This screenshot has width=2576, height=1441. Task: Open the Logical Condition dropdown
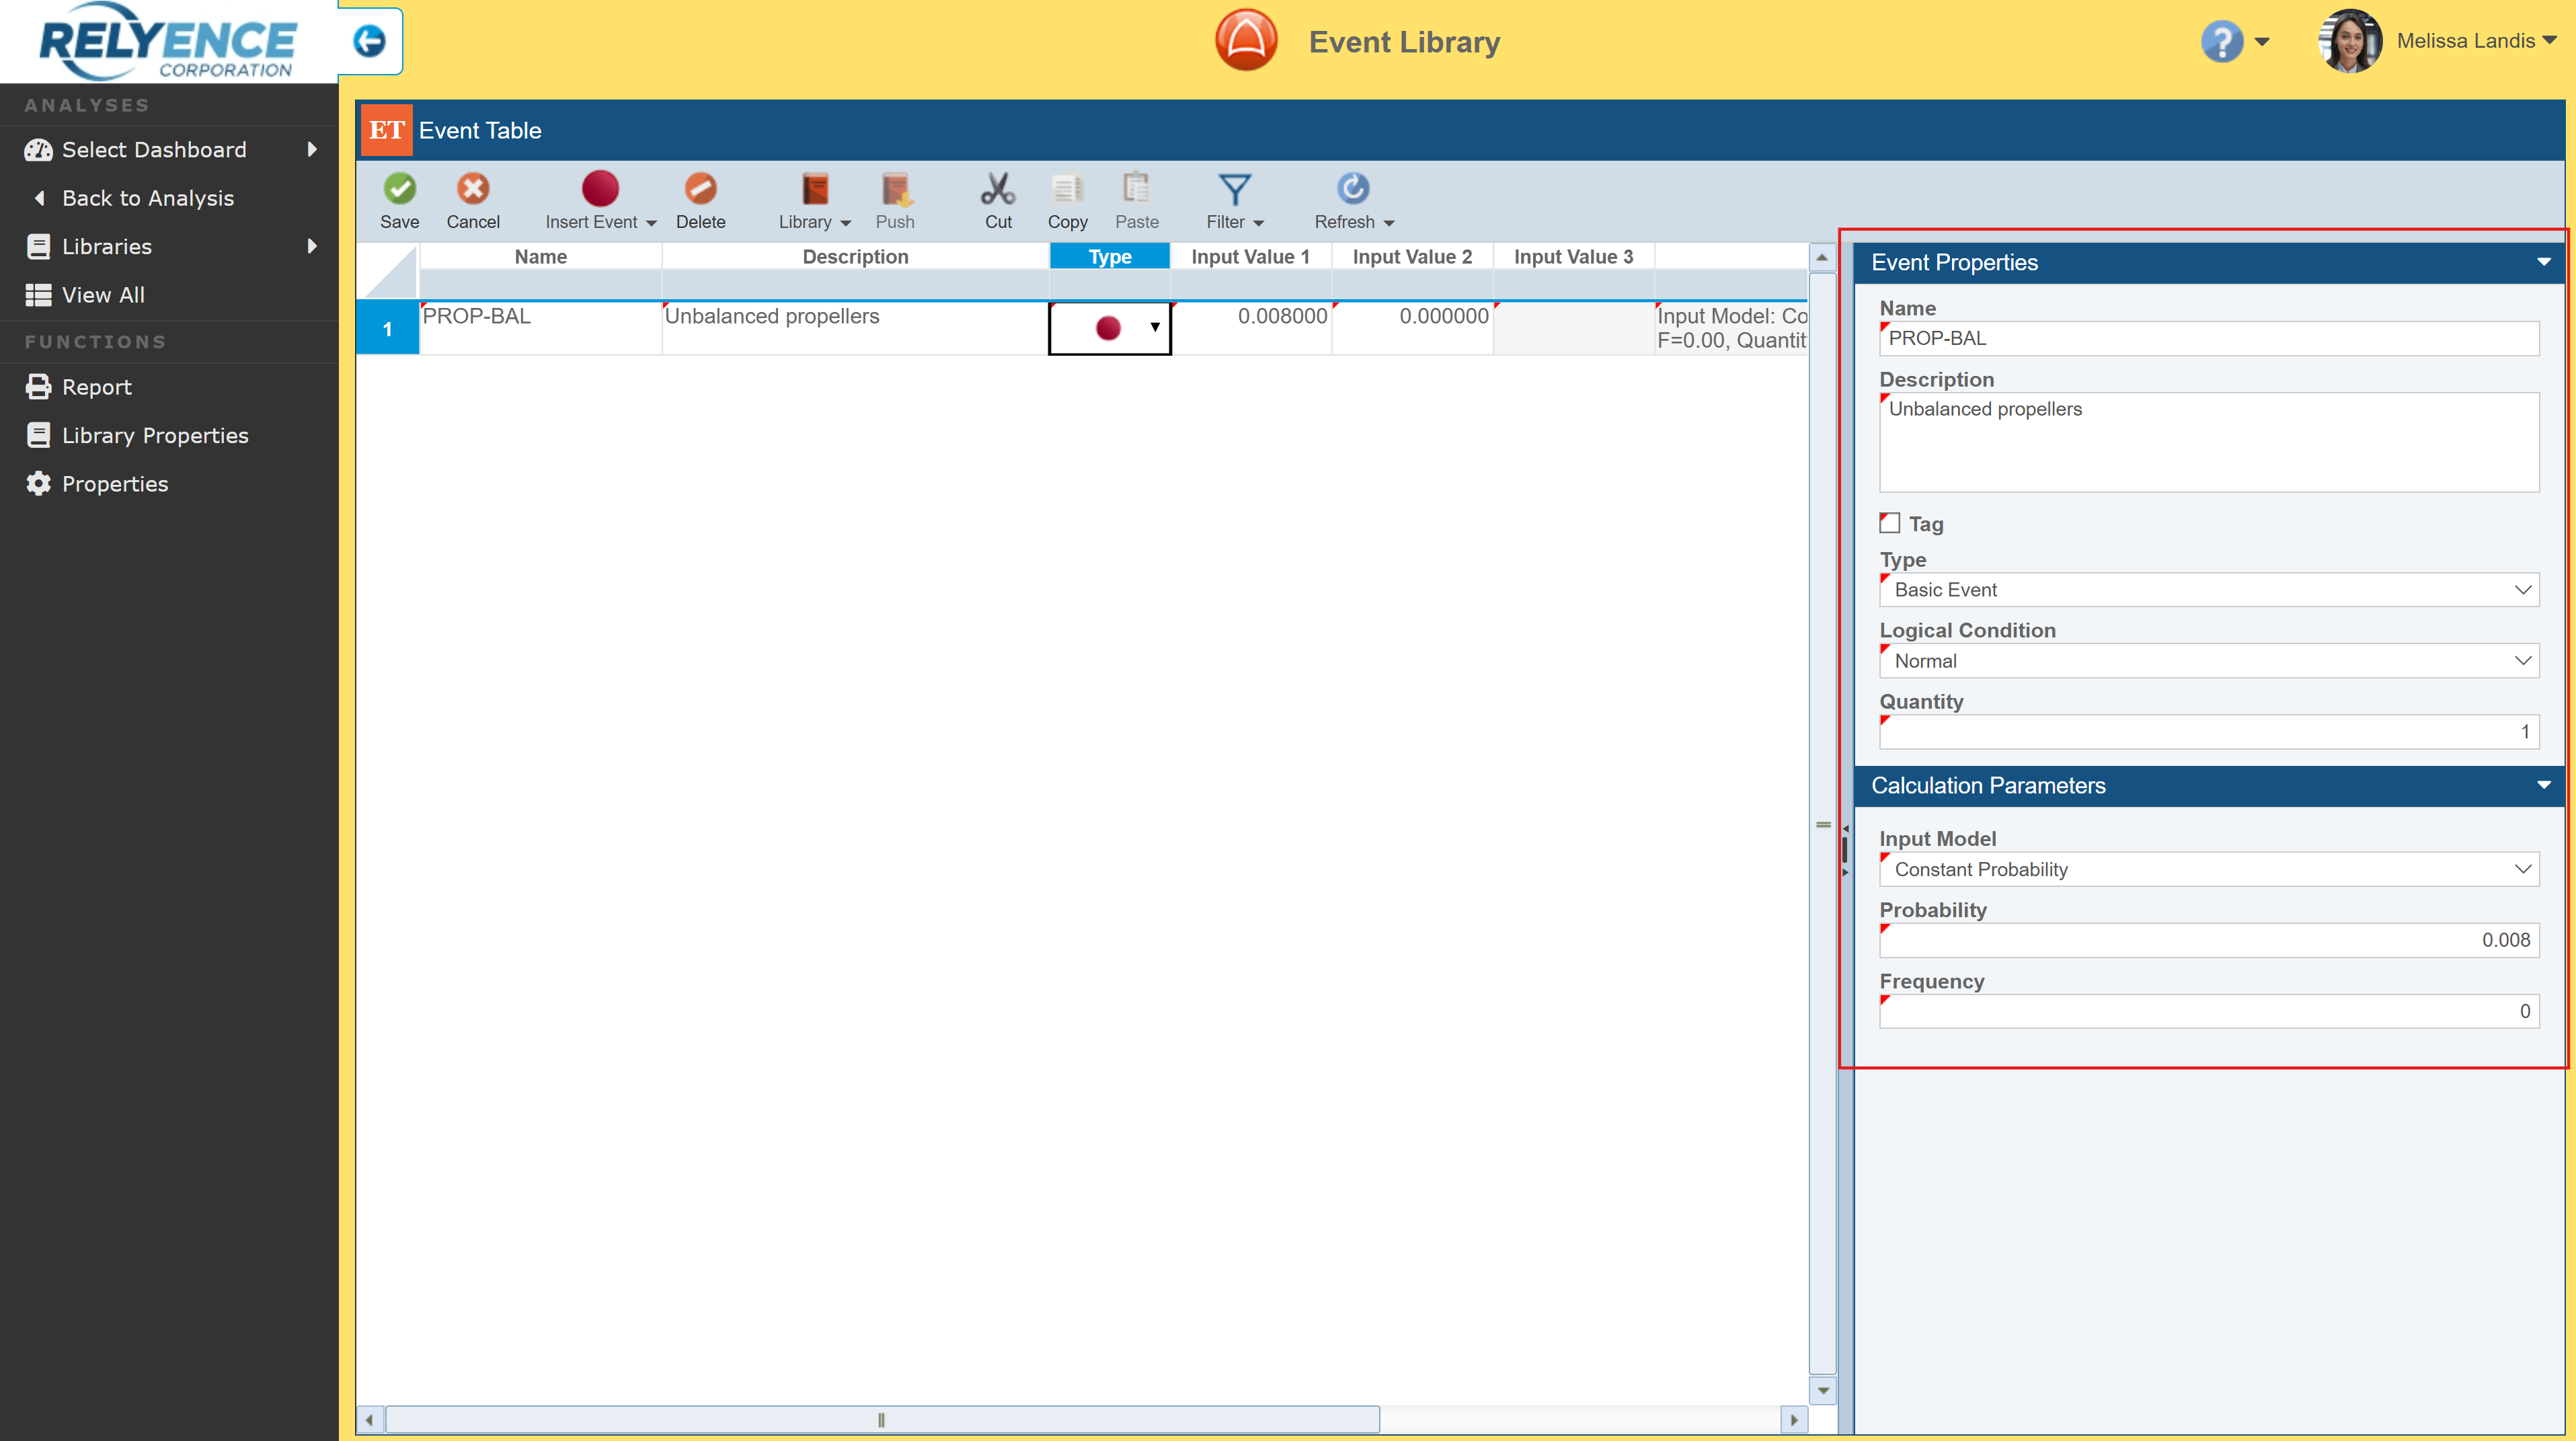pos(2208,661)
